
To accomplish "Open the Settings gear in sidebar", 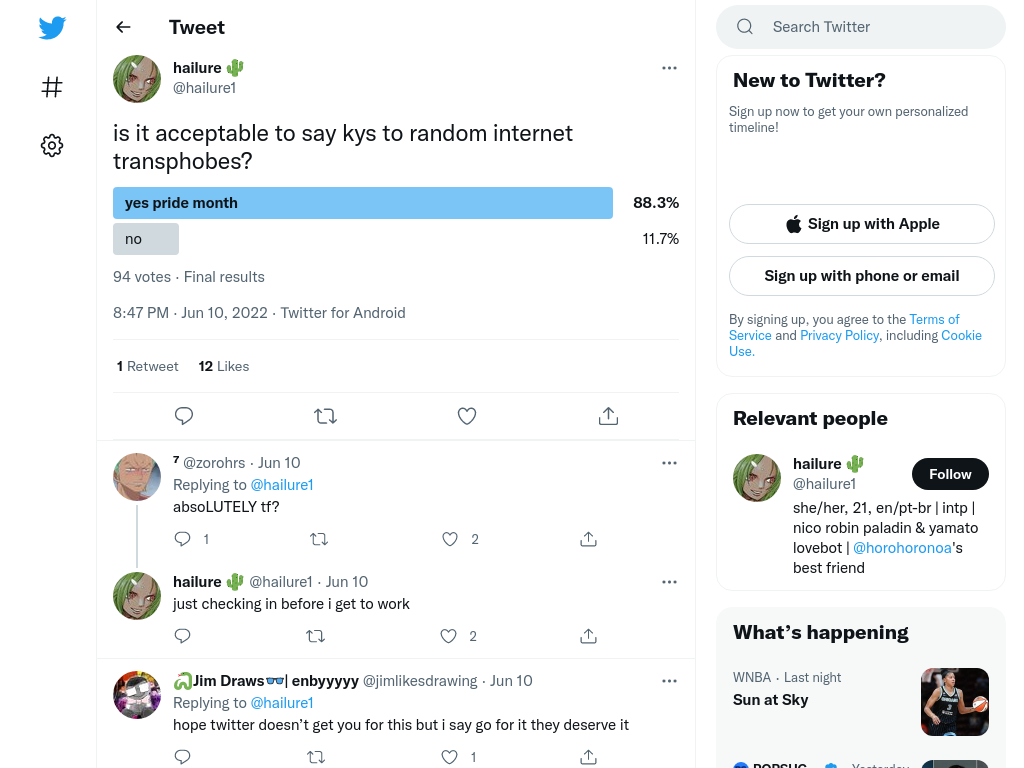I will (x=52, y=145).
